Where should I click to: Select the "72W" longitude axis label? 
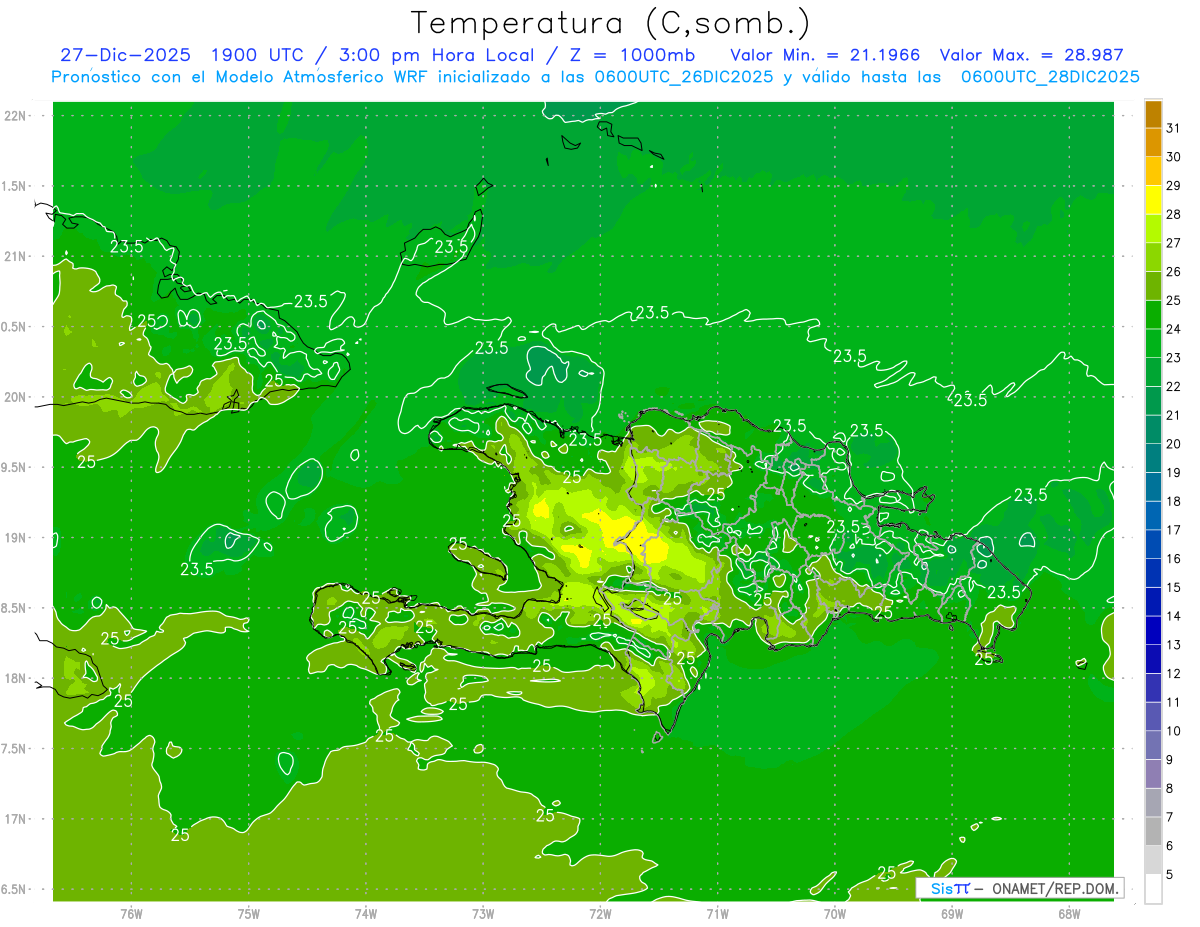click(x=600, y=913)
